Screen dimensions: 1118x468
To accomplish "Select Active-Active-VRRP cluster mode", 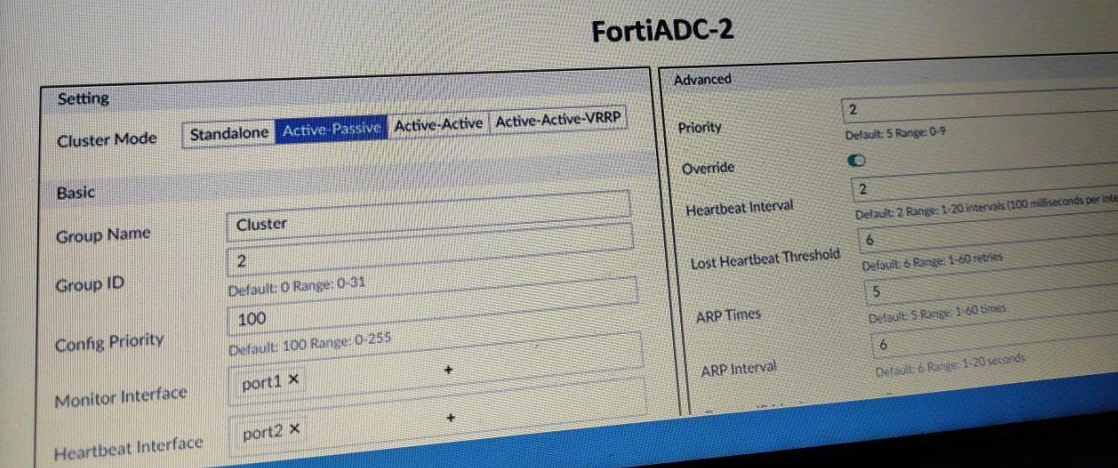I will tap(559, 121).
